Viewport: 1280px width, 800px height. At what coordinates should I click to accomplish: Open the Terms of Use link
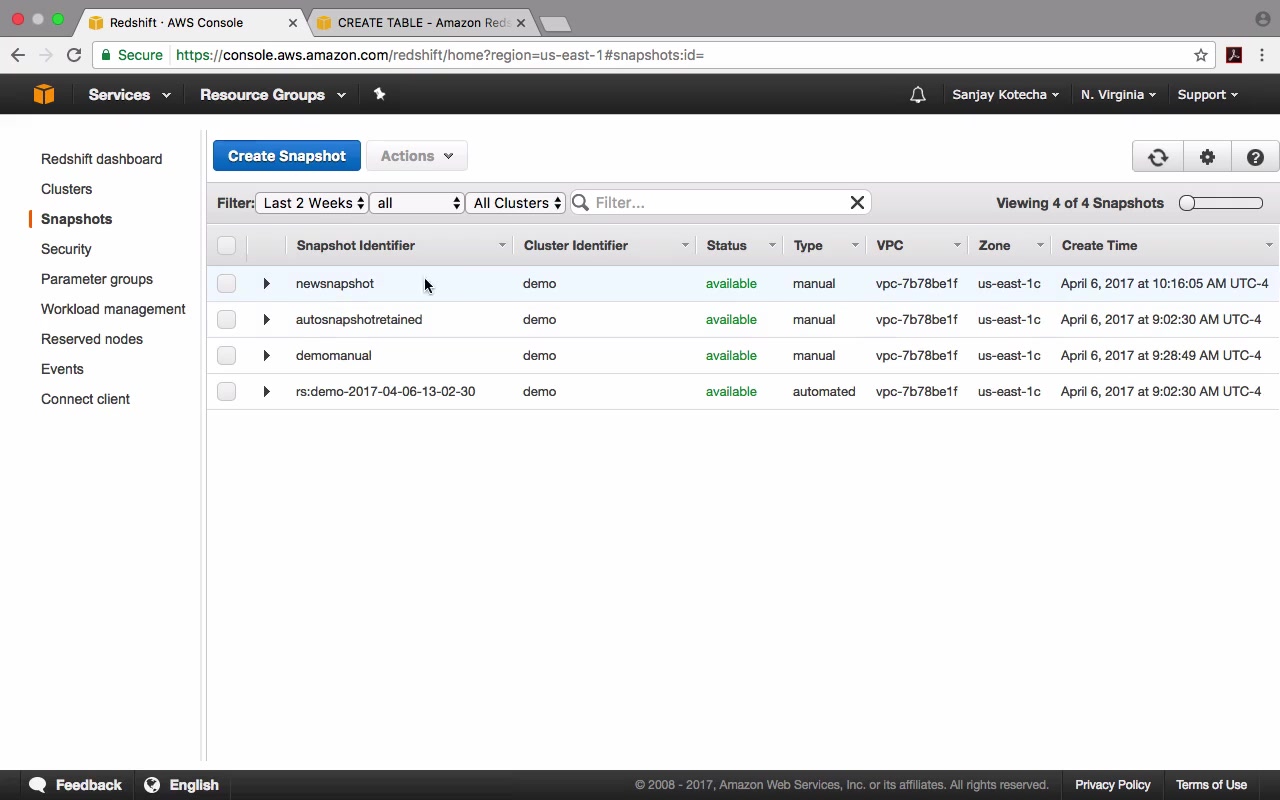tap(1211, 785)
